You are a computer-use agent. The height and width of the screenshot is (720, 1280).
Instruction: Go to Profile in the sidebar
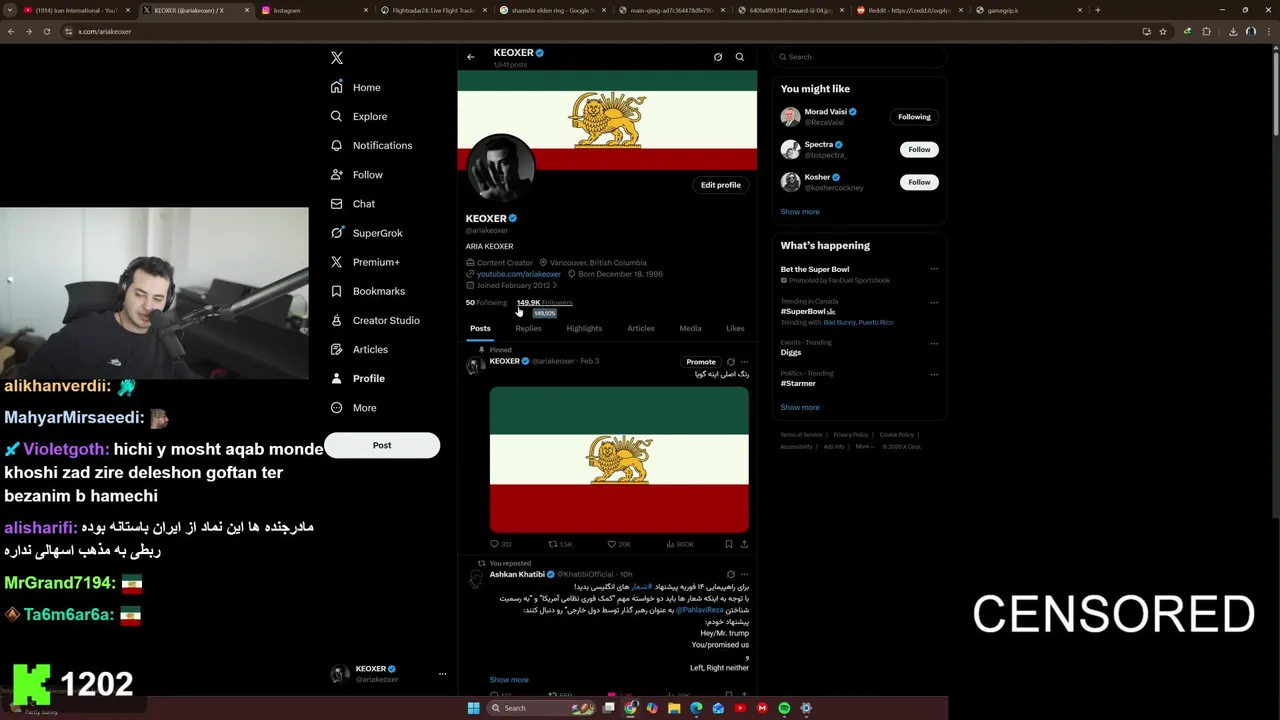point(358,378)
